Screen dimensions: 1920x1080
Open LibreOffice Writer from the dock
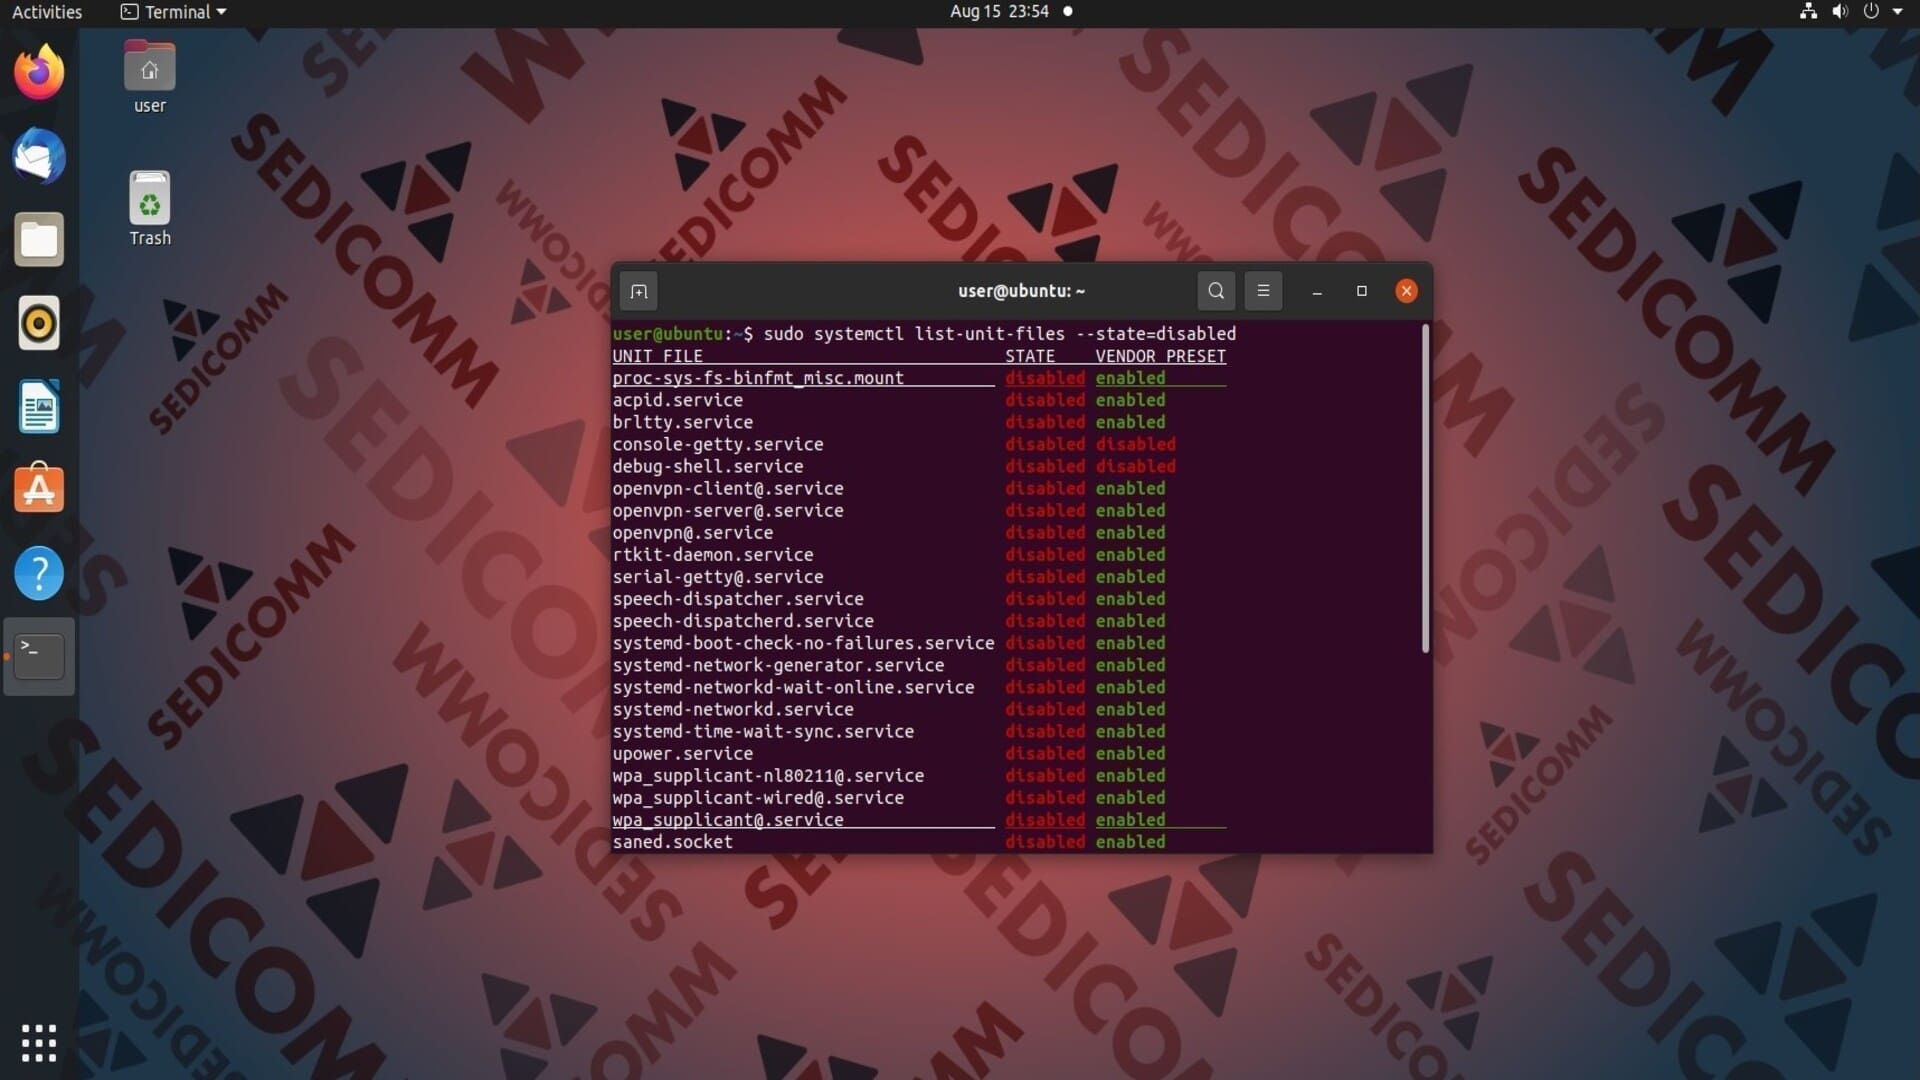[x=39, y=407]
